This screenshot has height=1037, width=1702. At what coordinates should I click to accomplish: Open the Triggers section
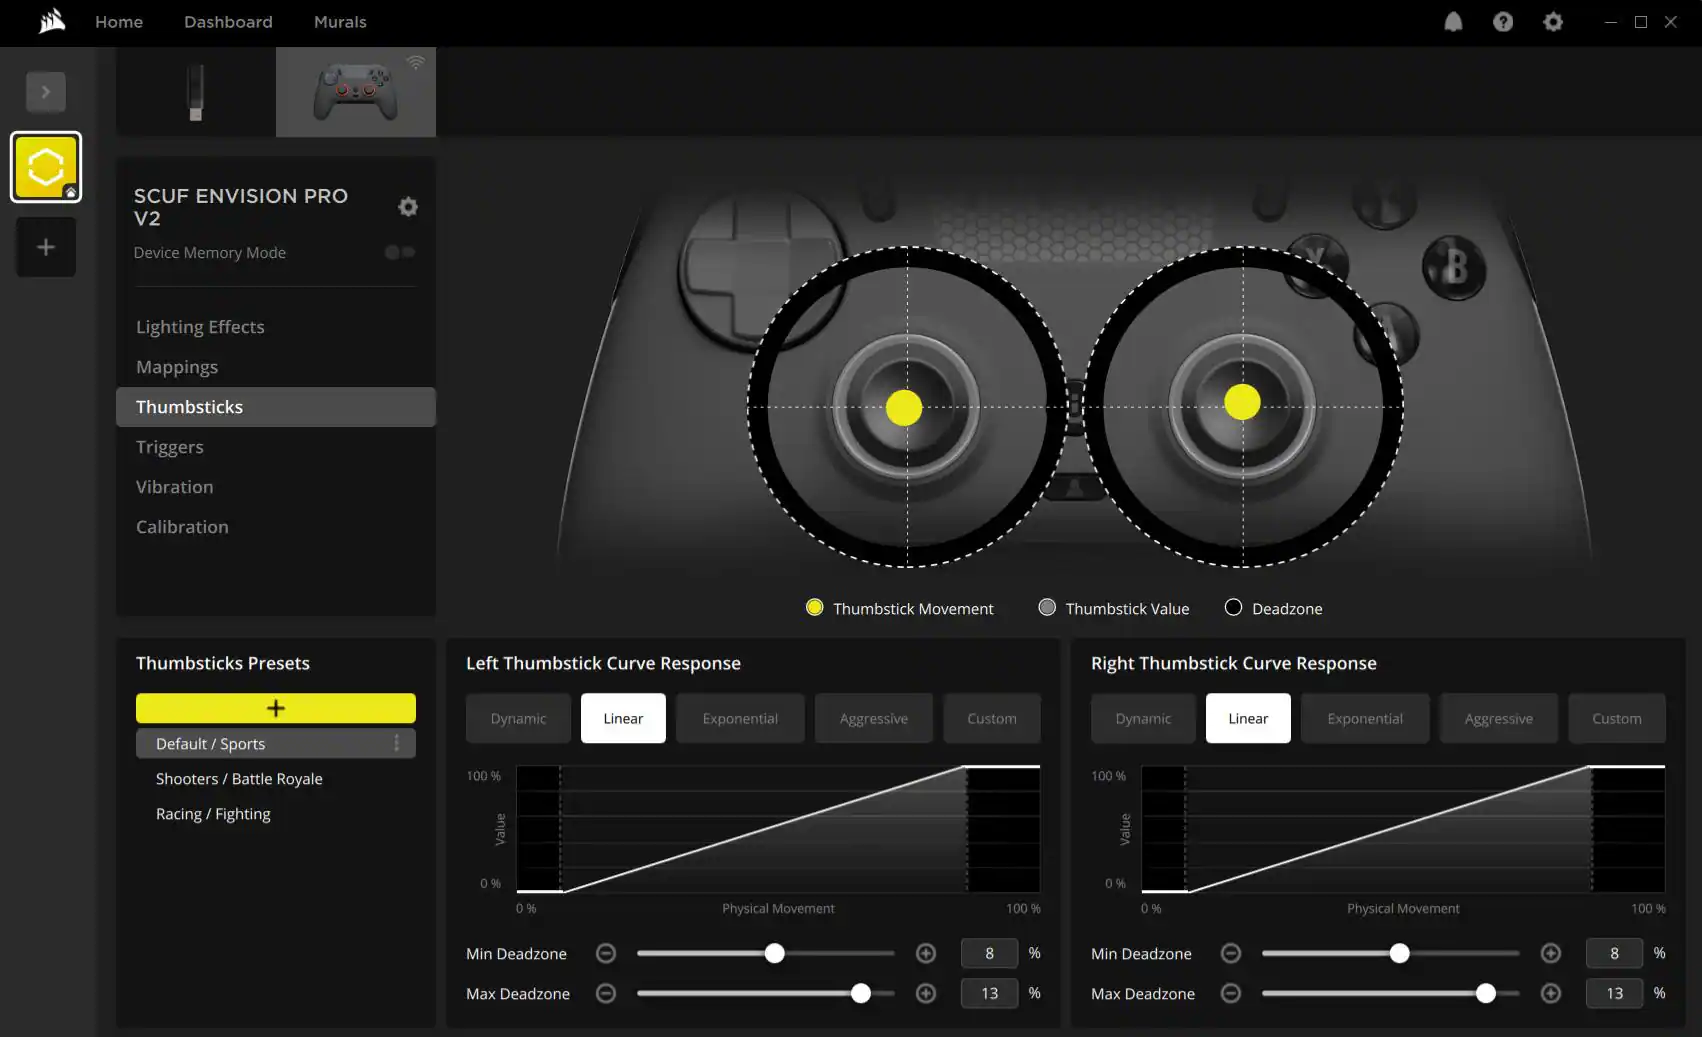[170, 447]
